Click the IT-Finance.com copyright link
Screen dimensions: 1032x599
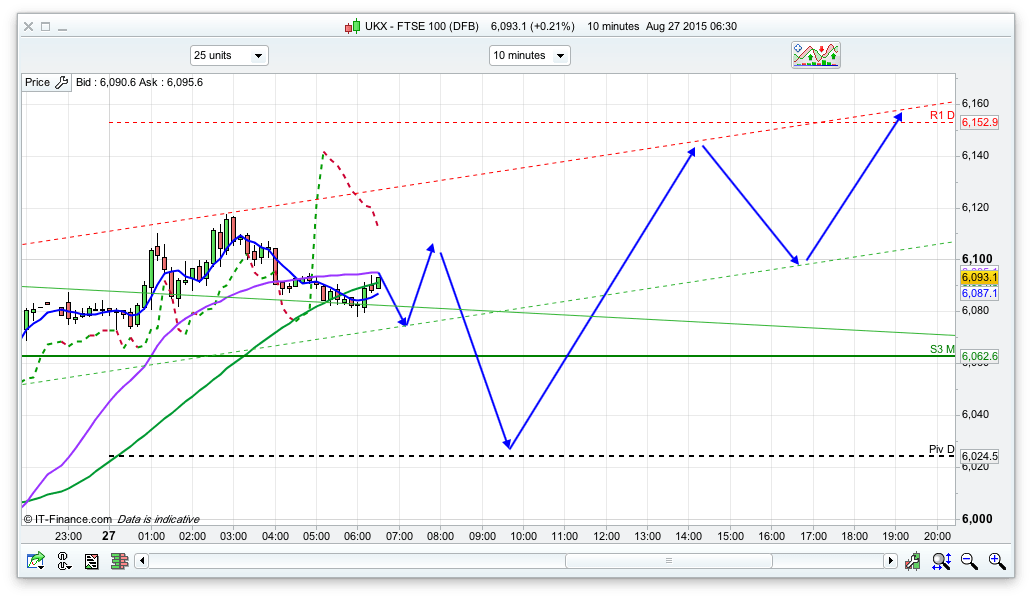coord(67,519)
